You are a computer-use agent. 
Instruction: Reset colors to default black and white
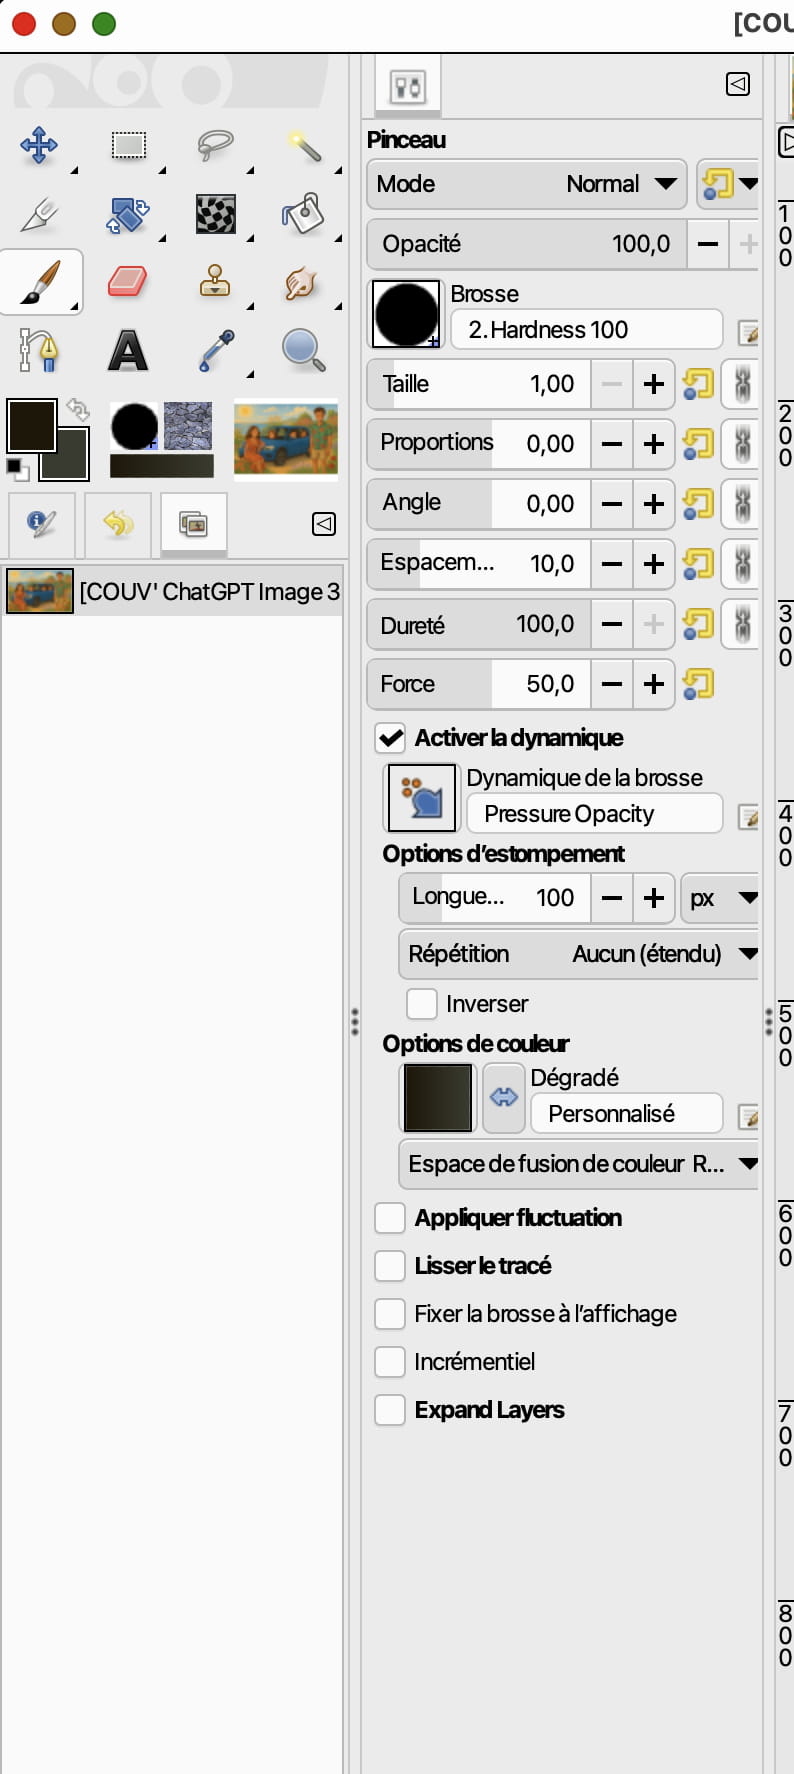[16, 468]
